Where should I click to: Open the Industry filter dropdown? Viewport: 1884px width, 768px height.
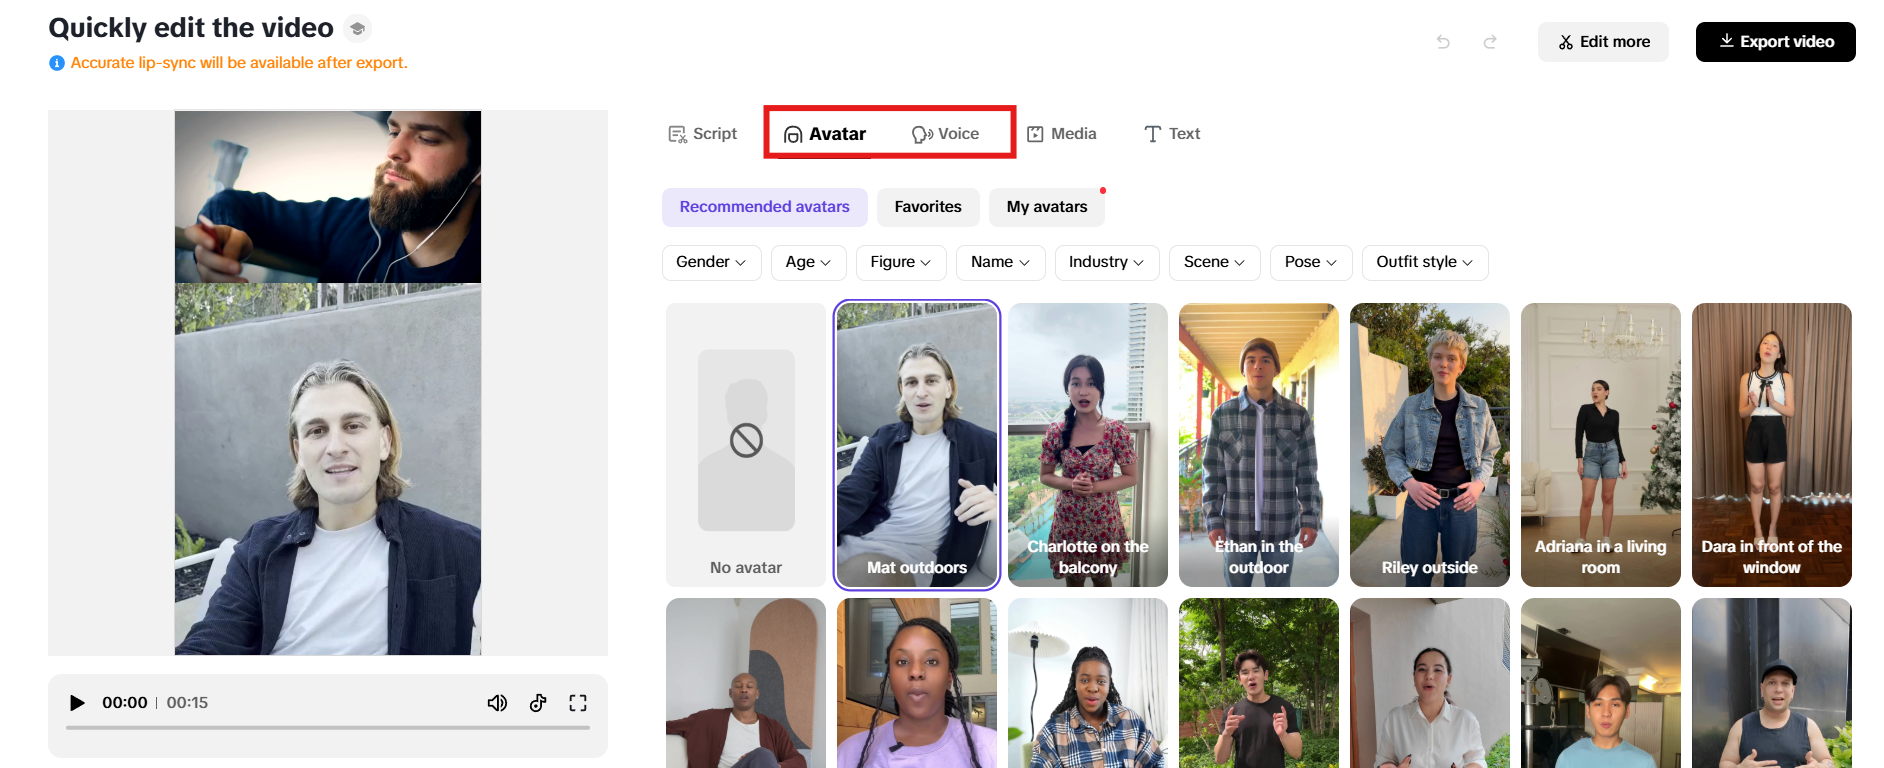pyautogui.click(x=1106, y=262)
